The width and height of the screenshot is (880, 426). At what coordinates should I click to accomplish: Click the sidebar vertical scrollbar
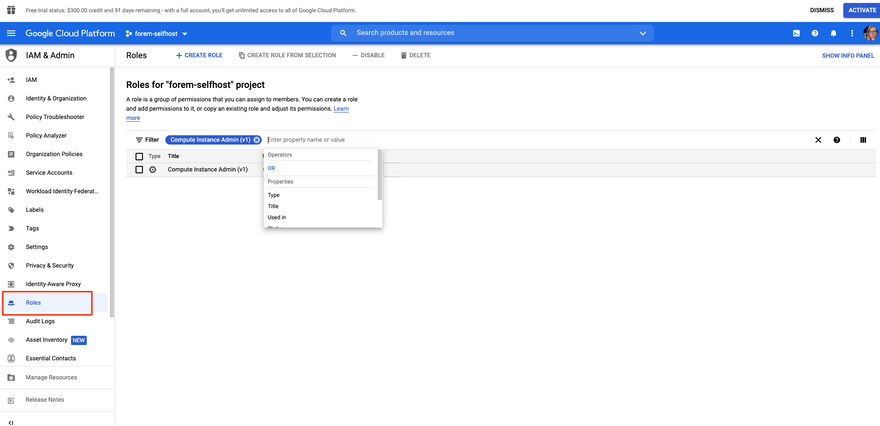[x=112, y=193]
